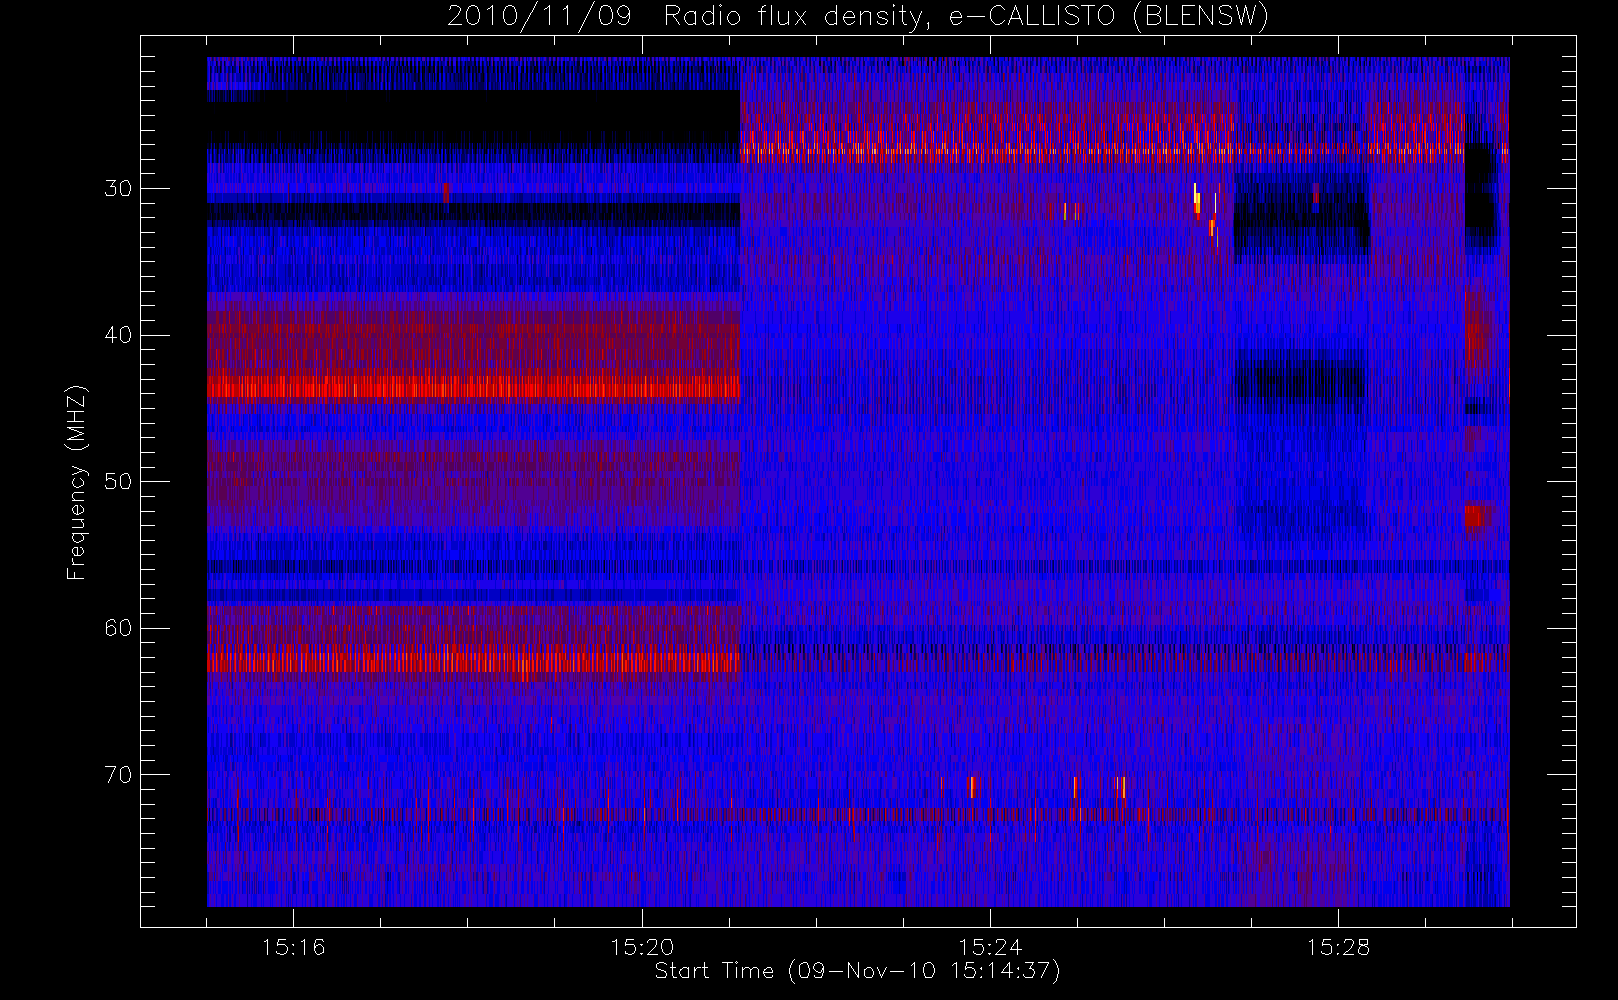This screenshot has height=1000, width=1618.
Task: Select the 15:24 time tick label
Action: pos(990,947)
